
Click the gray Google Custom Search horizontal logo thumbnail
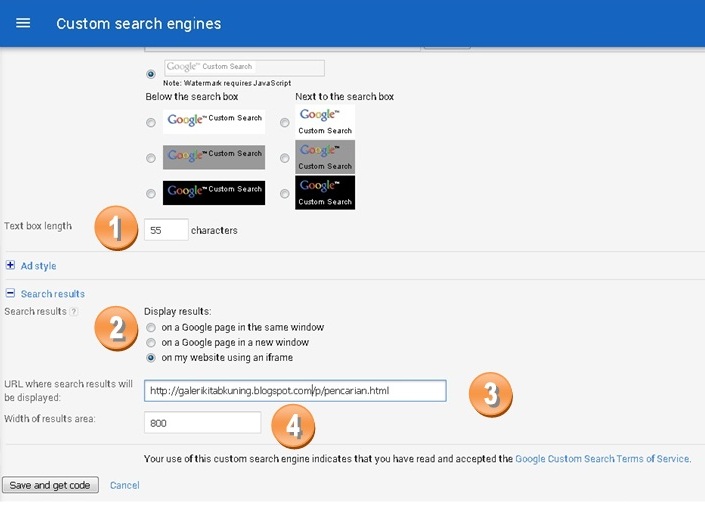214,157
